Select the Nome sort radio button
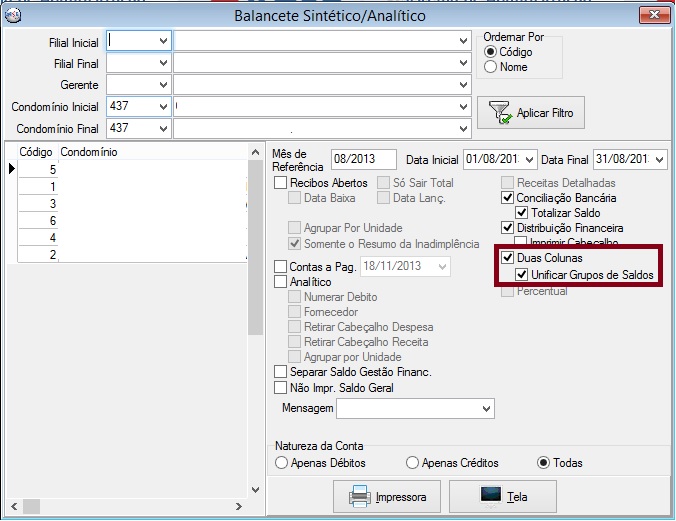The width and height of the screenshot is (676, 521). click(490, 67)
